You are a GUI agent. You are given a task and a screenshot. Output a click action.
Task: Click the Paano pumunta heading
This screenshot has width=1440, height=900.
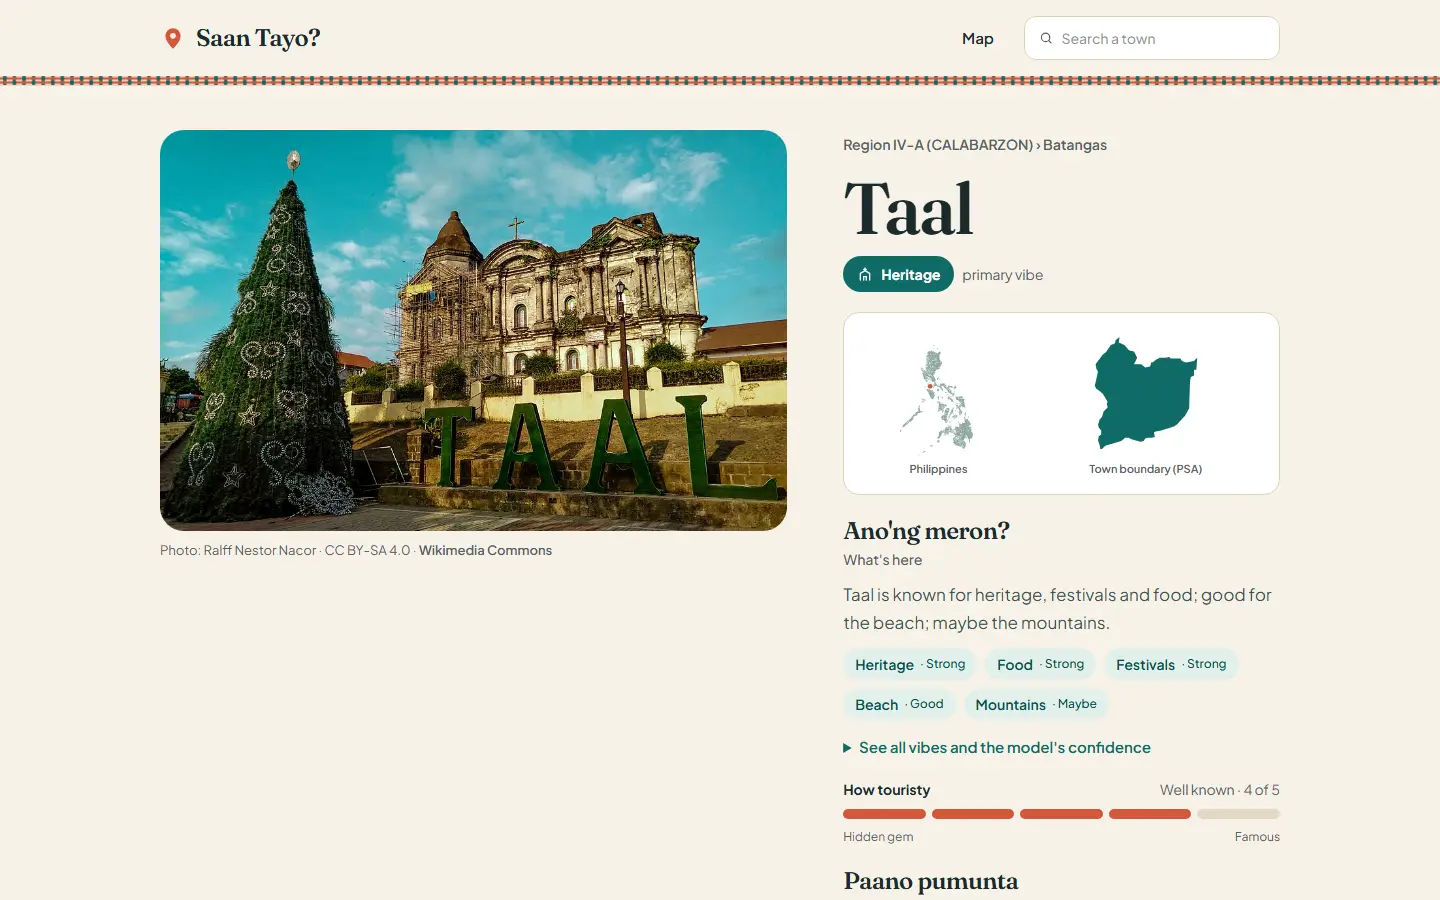click(x=931, y=881)
